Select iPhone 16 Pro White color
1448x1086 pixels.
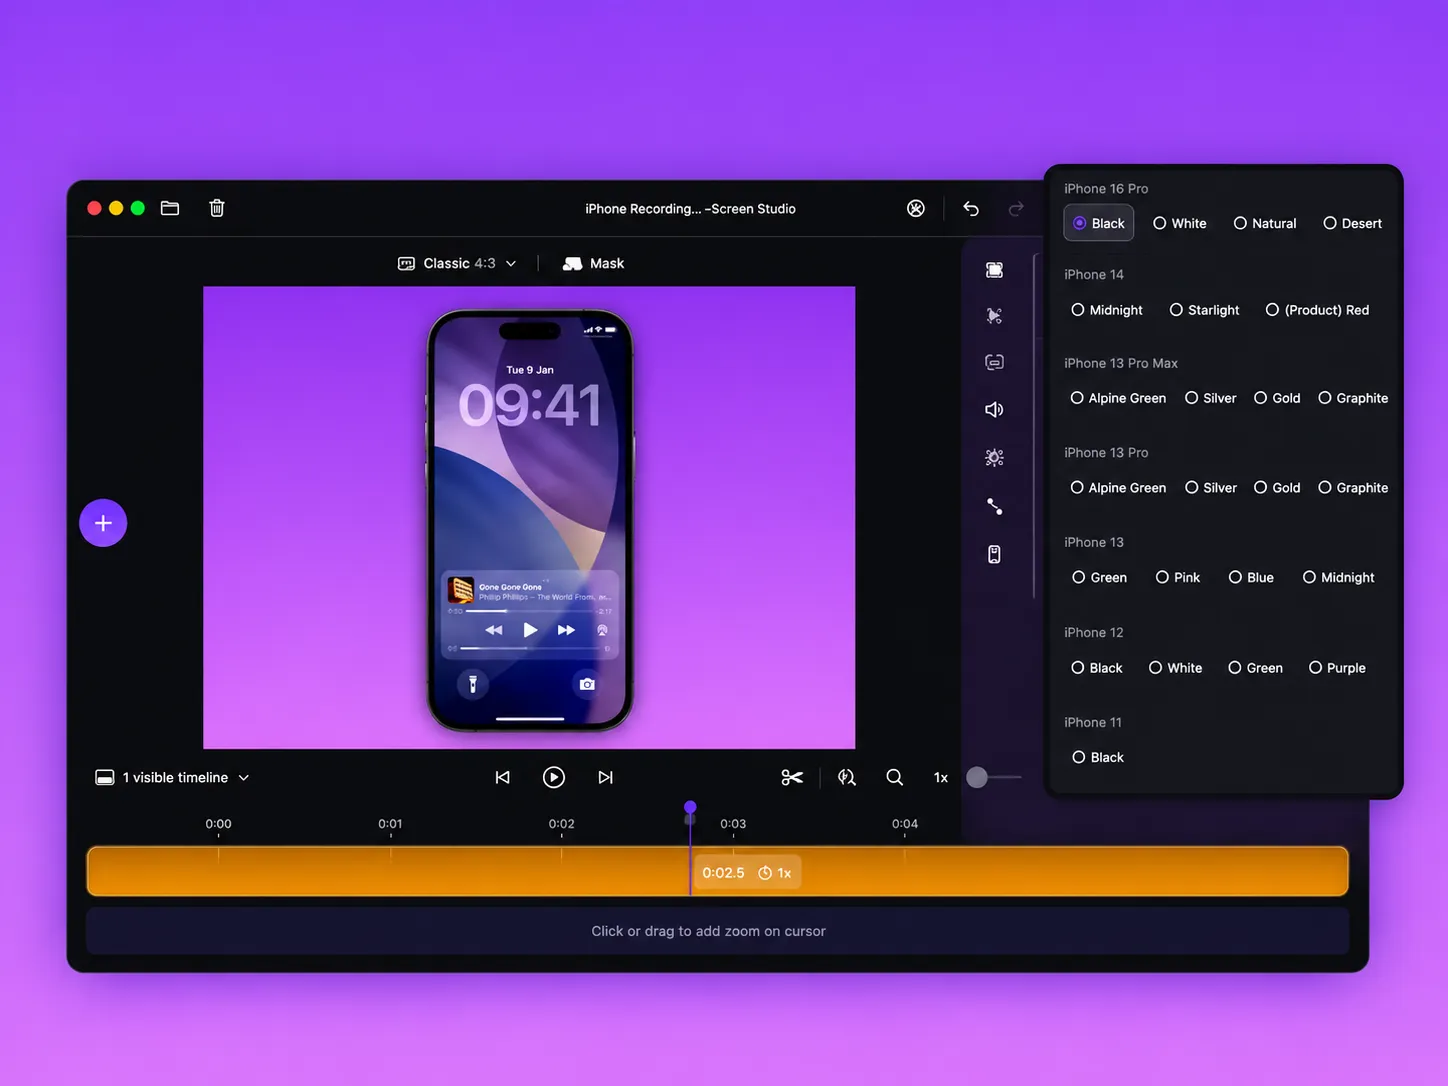click(1180, 223)
